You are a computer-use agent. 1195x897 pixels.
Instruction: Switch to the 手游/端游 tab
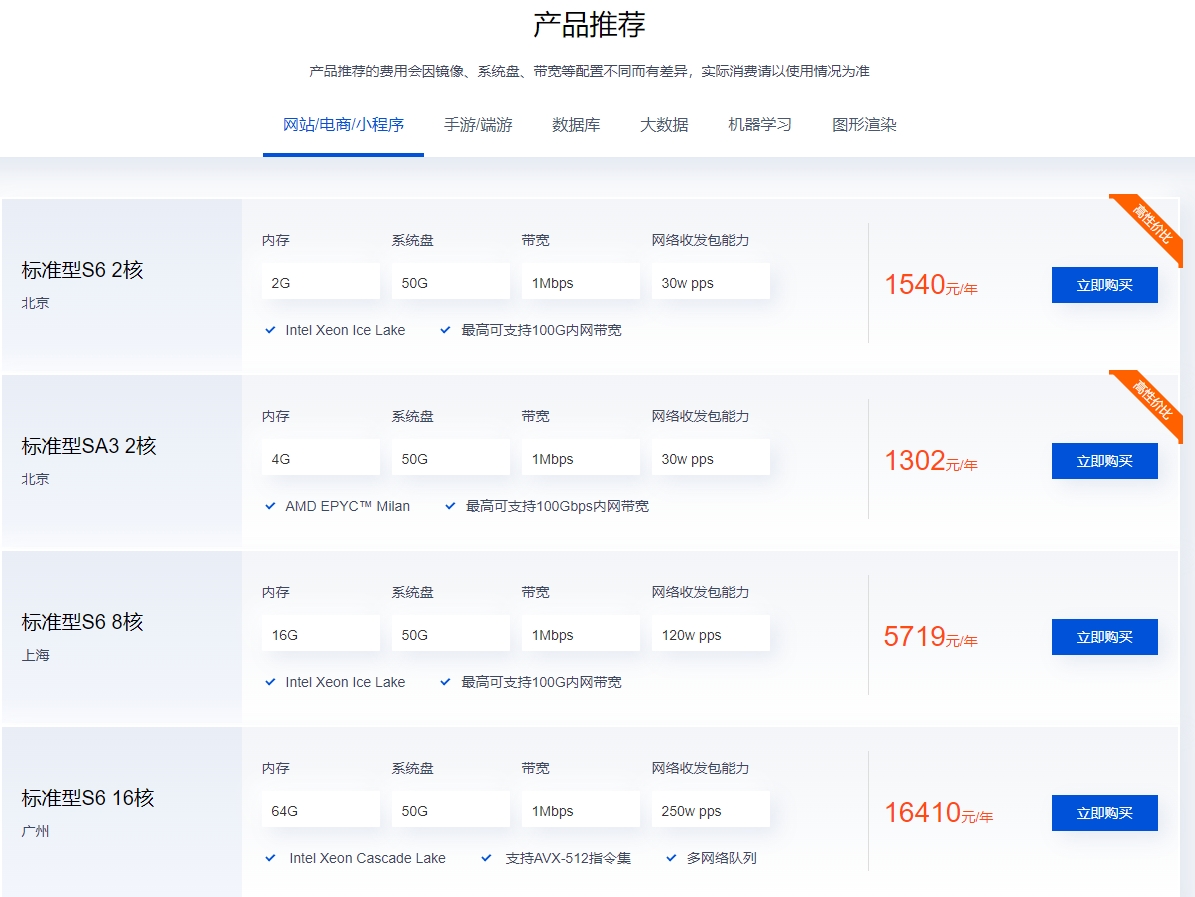point(478,125)
